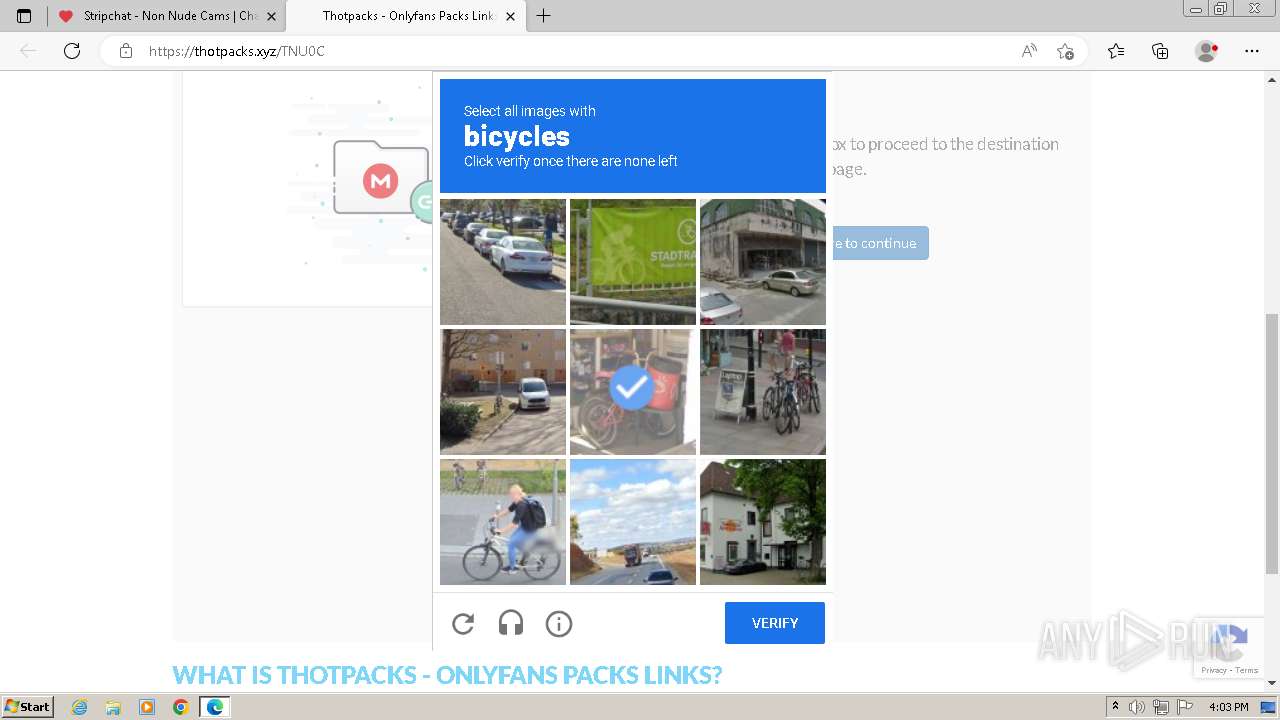Open Action Center flag icon

coord(1184,707)
